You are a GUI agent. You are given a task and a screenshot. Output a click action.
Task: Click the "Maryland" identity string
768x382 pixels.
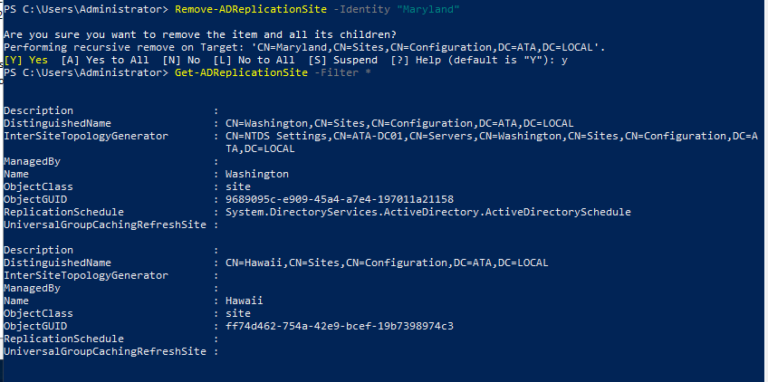[431, 9]
